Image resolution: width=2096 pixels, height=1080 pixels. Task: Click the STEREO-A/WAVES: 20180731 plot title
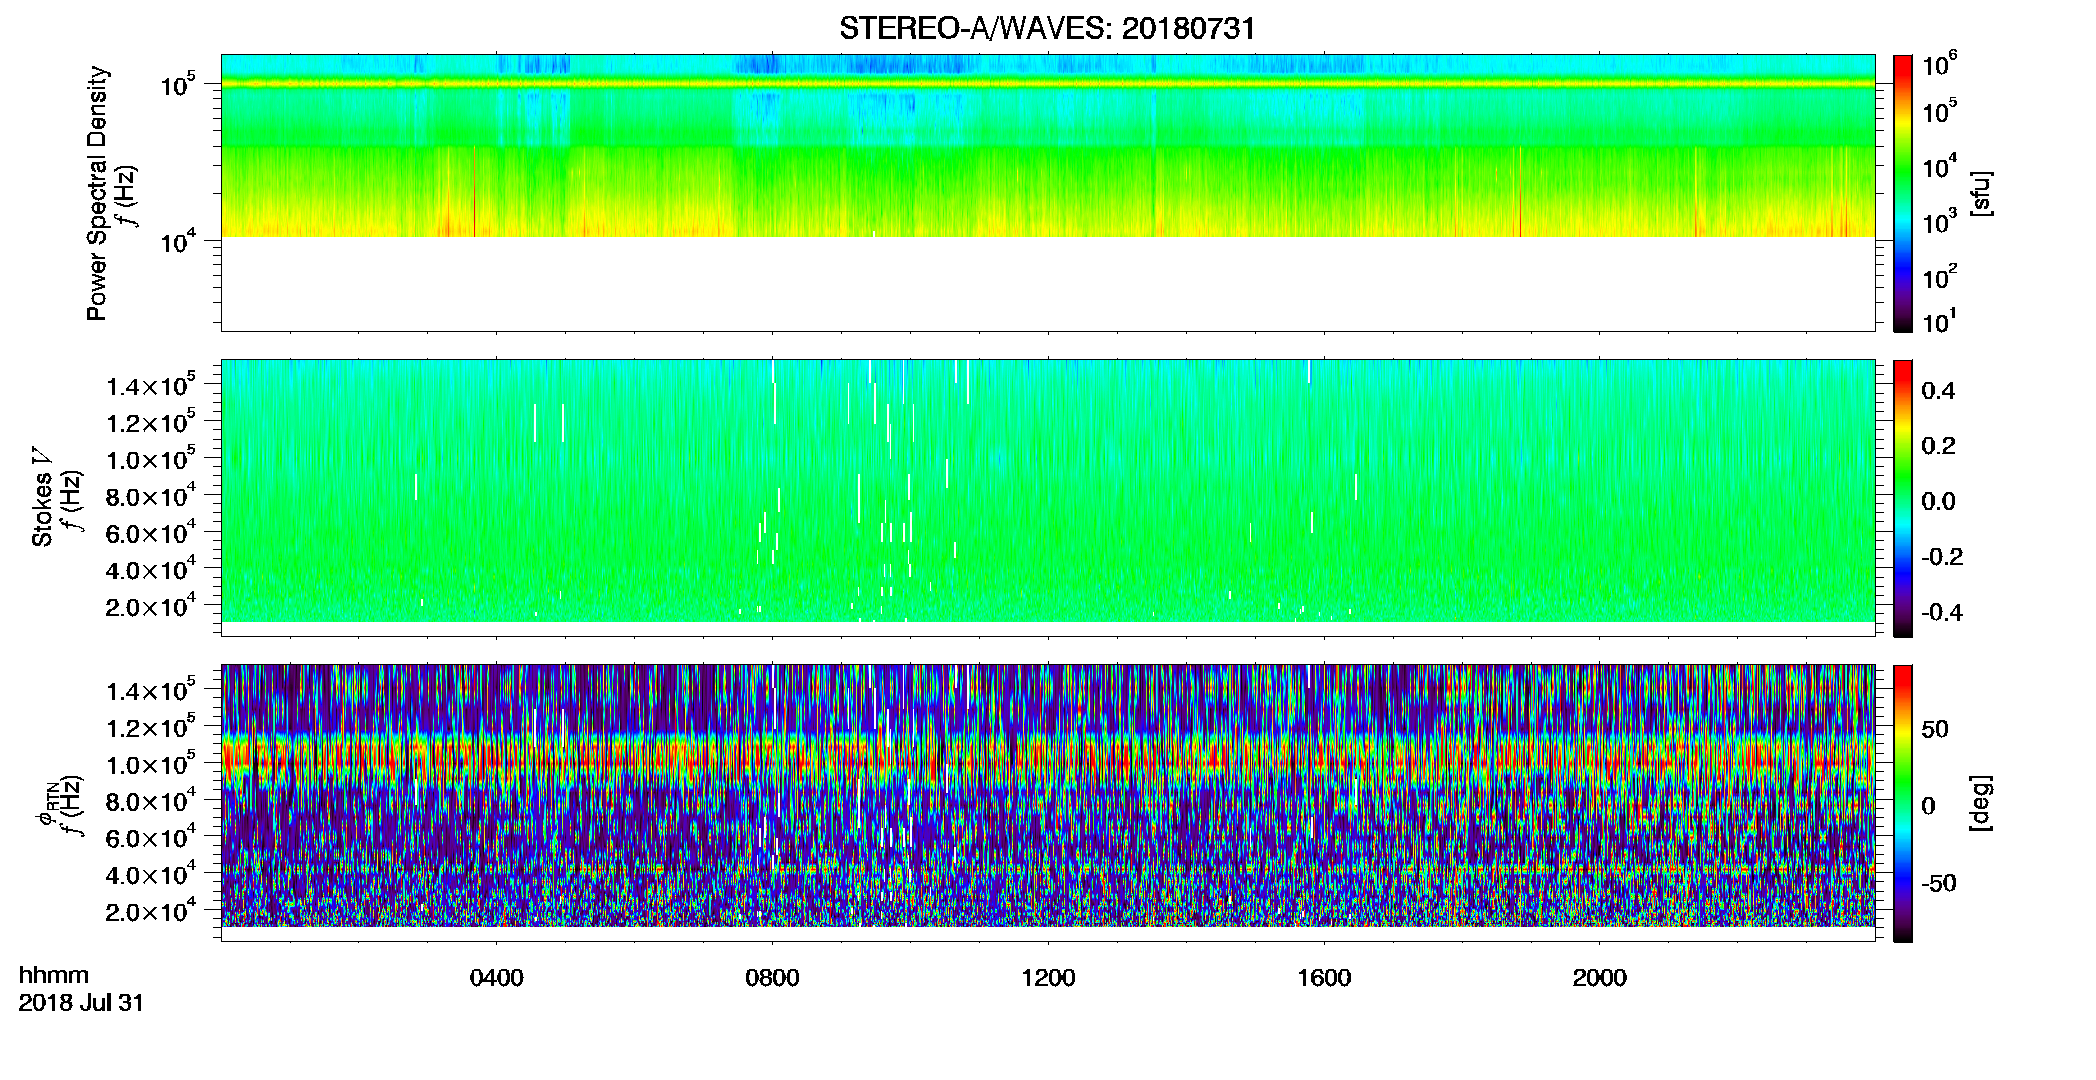1047,29
